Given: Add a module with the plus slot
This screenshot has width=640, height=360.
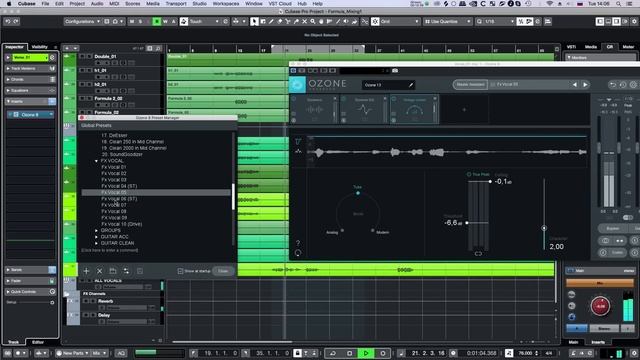Looking at the screenshot, I should [464, 109].
